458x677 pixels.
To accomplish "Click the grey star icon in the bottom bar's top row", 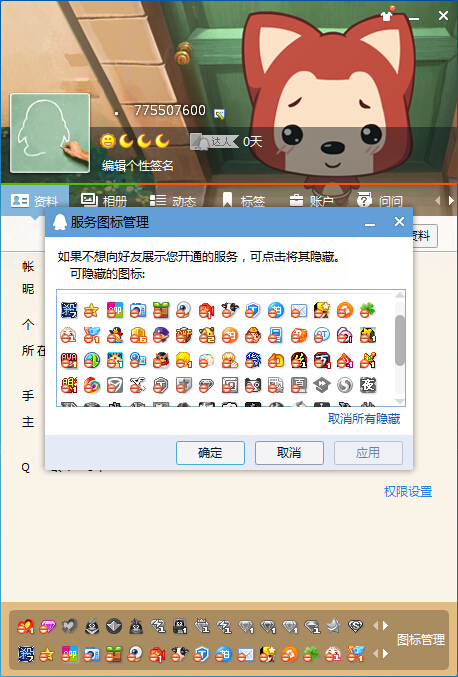I will coord(333,626).
